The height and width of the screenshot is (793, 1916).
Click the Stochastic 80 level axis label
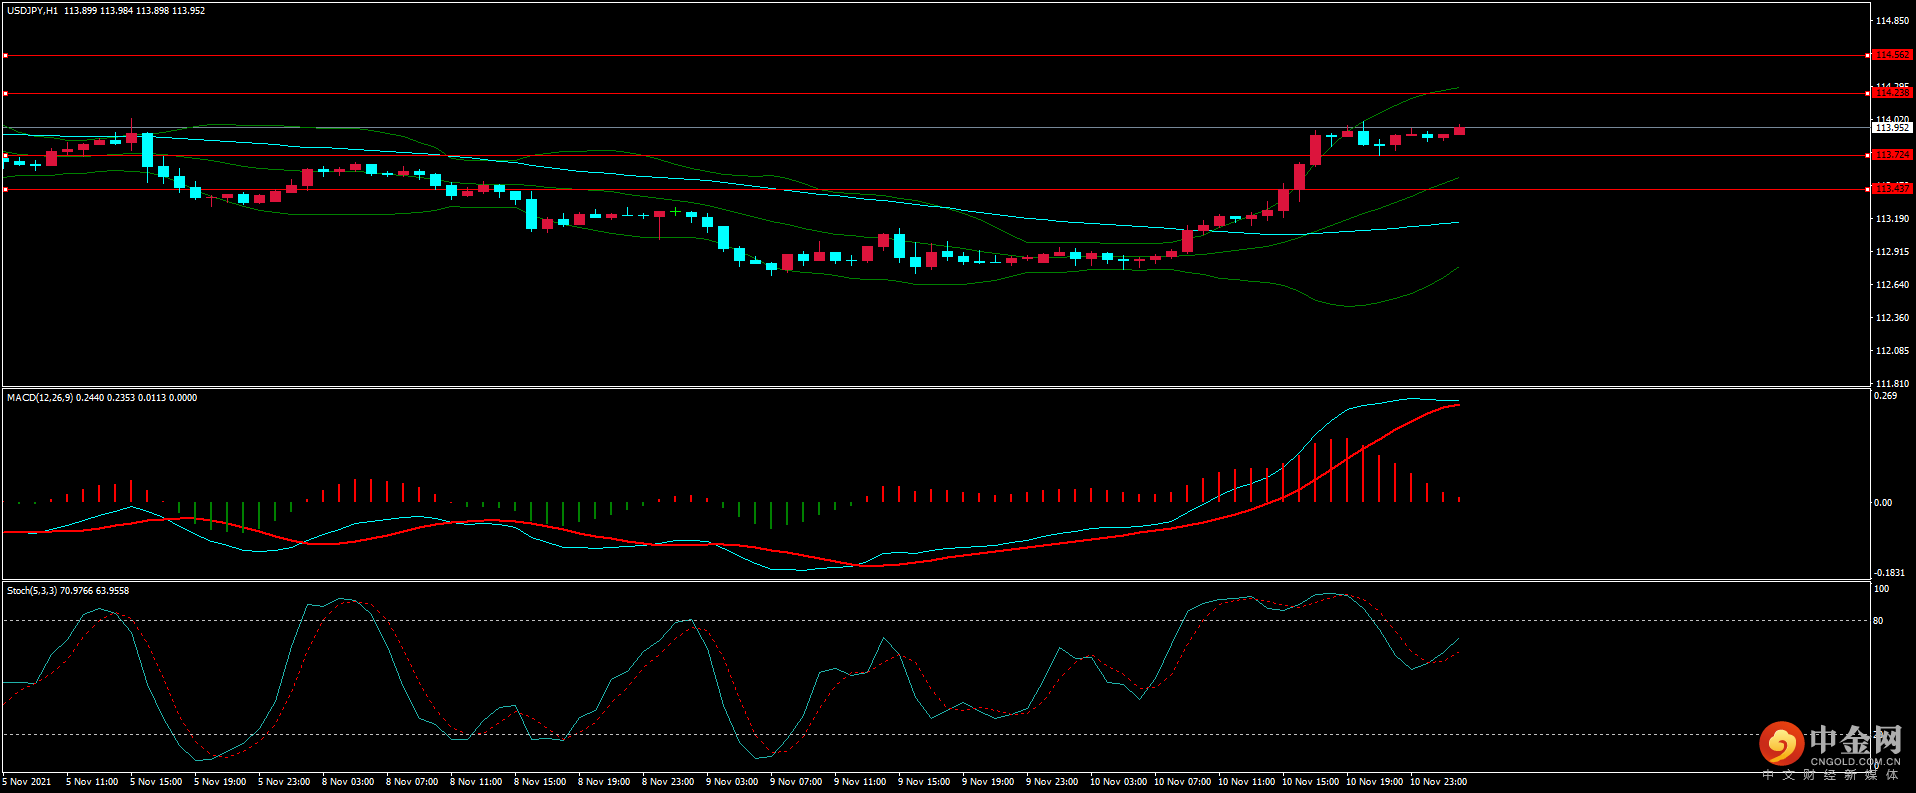click(1878, 621)
